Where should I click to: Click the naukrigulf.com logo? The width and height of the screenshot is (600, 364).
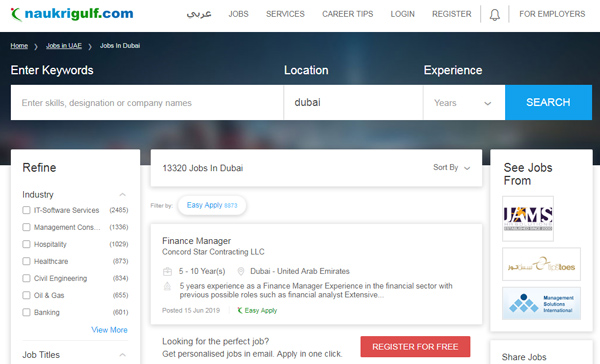pyautogui.click(x=72, y=14)
